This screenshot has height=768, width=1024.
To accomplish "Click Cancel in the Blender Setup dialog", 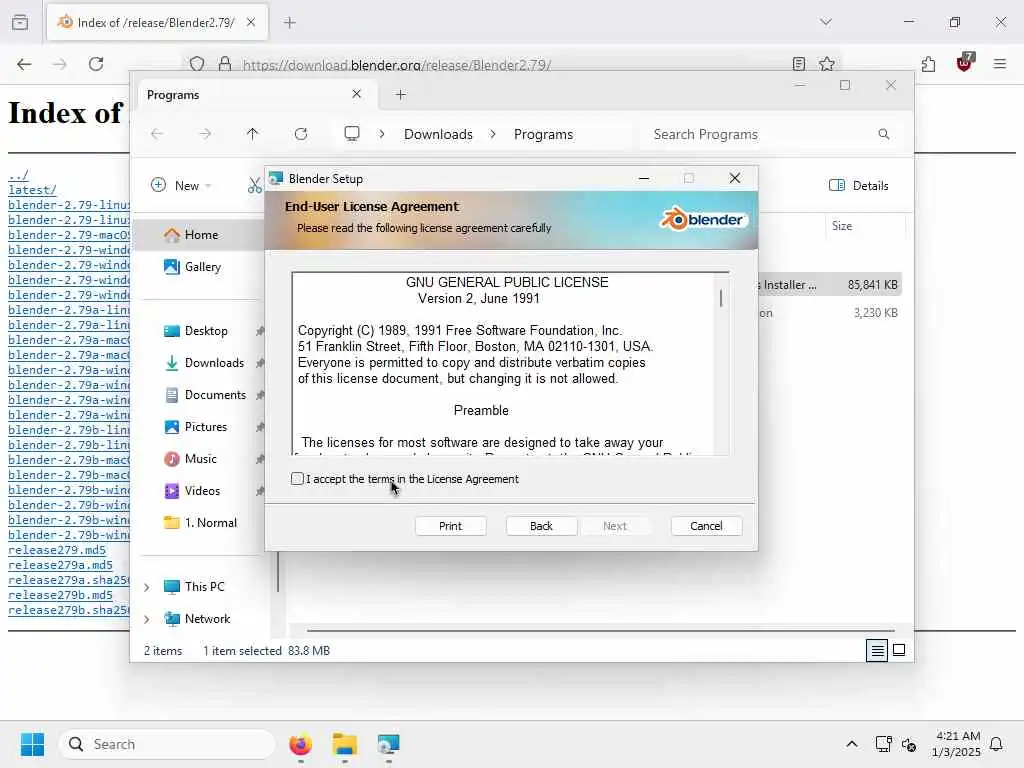I will pyautogui.click(x=706, y=526).
